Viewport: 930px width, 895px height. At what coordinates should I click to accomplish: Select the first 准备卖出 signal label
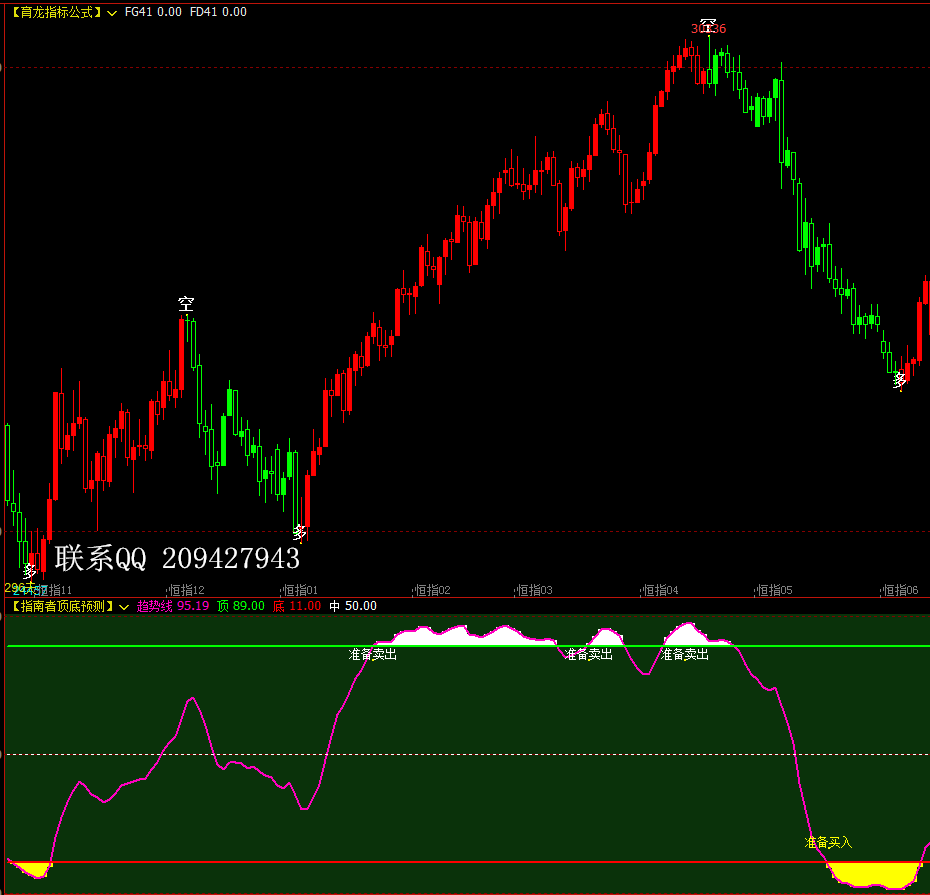372,654
